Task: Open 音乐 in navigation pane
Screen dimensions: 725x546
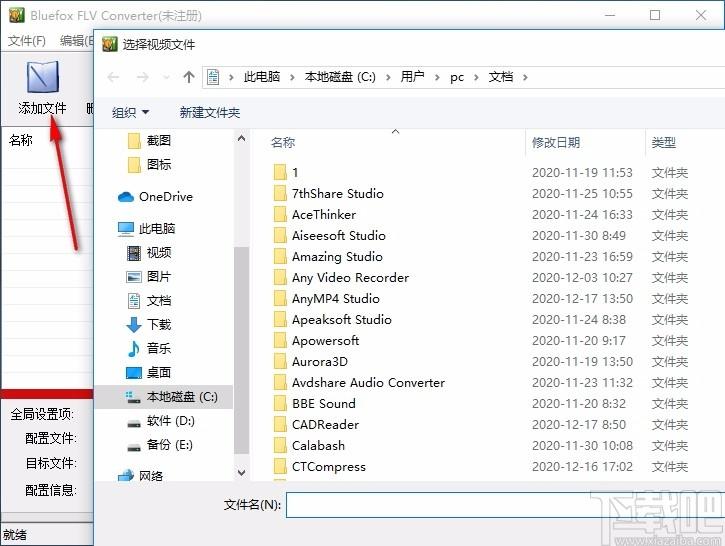Action: click(x=149, y=348)
